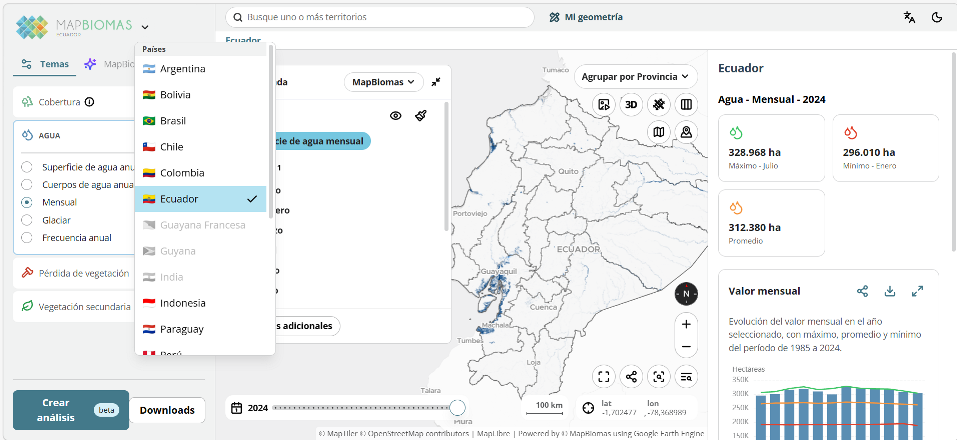
Task: Select the Frecuencia anual radio option
Action: click(27, 238)
